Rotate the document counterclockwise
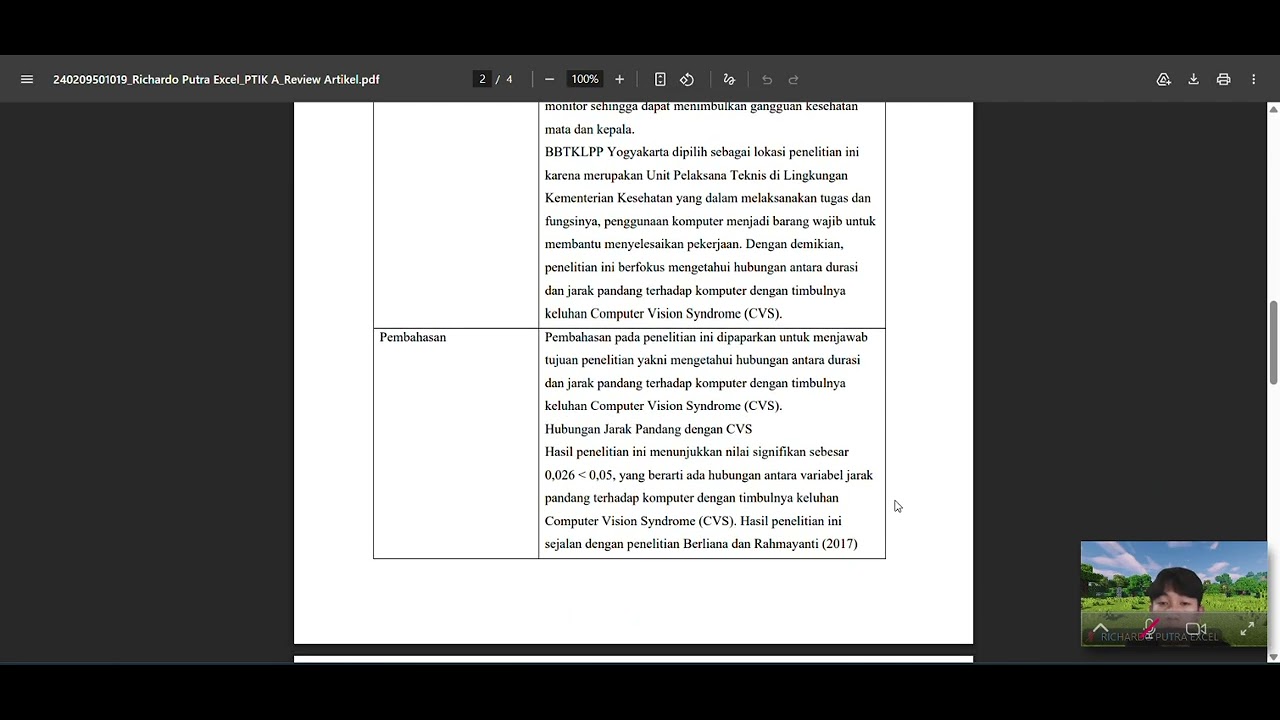The height and width of the screenshot is (720, 1280). pos(687,79)
